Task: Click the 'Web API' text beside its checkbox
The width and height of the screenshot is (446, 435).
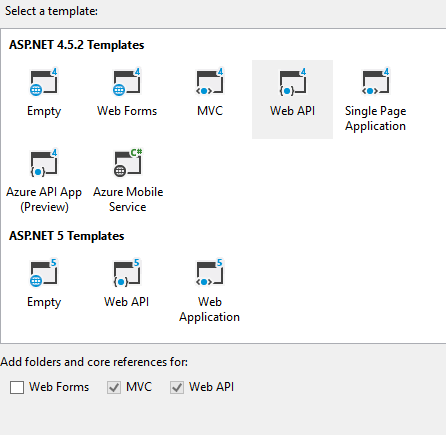Action: pos(211,387)
